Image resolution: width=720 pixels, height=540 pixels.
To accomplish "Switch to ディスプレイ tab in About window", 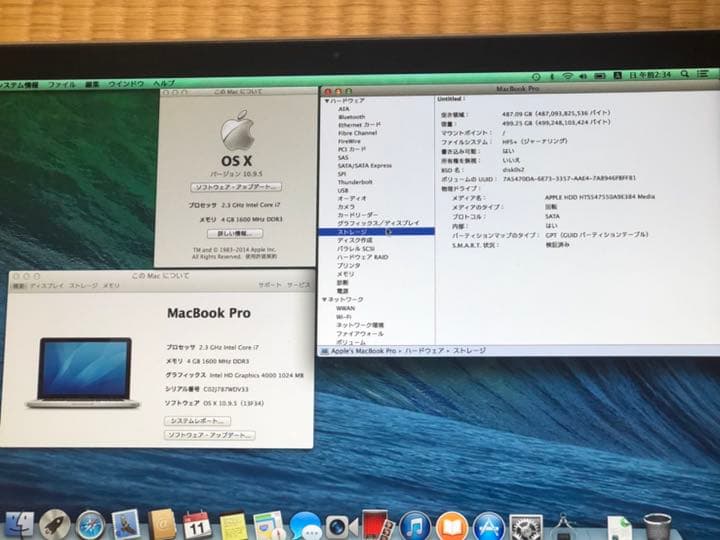I will (47, 286).
